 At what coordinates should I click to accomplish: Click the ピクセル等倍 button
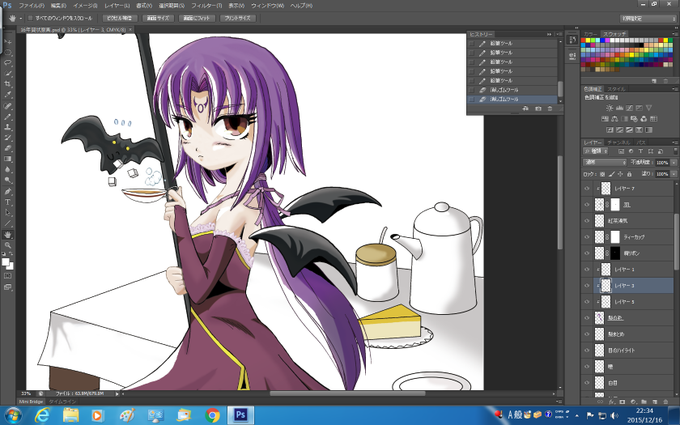(x=120, y=18)
